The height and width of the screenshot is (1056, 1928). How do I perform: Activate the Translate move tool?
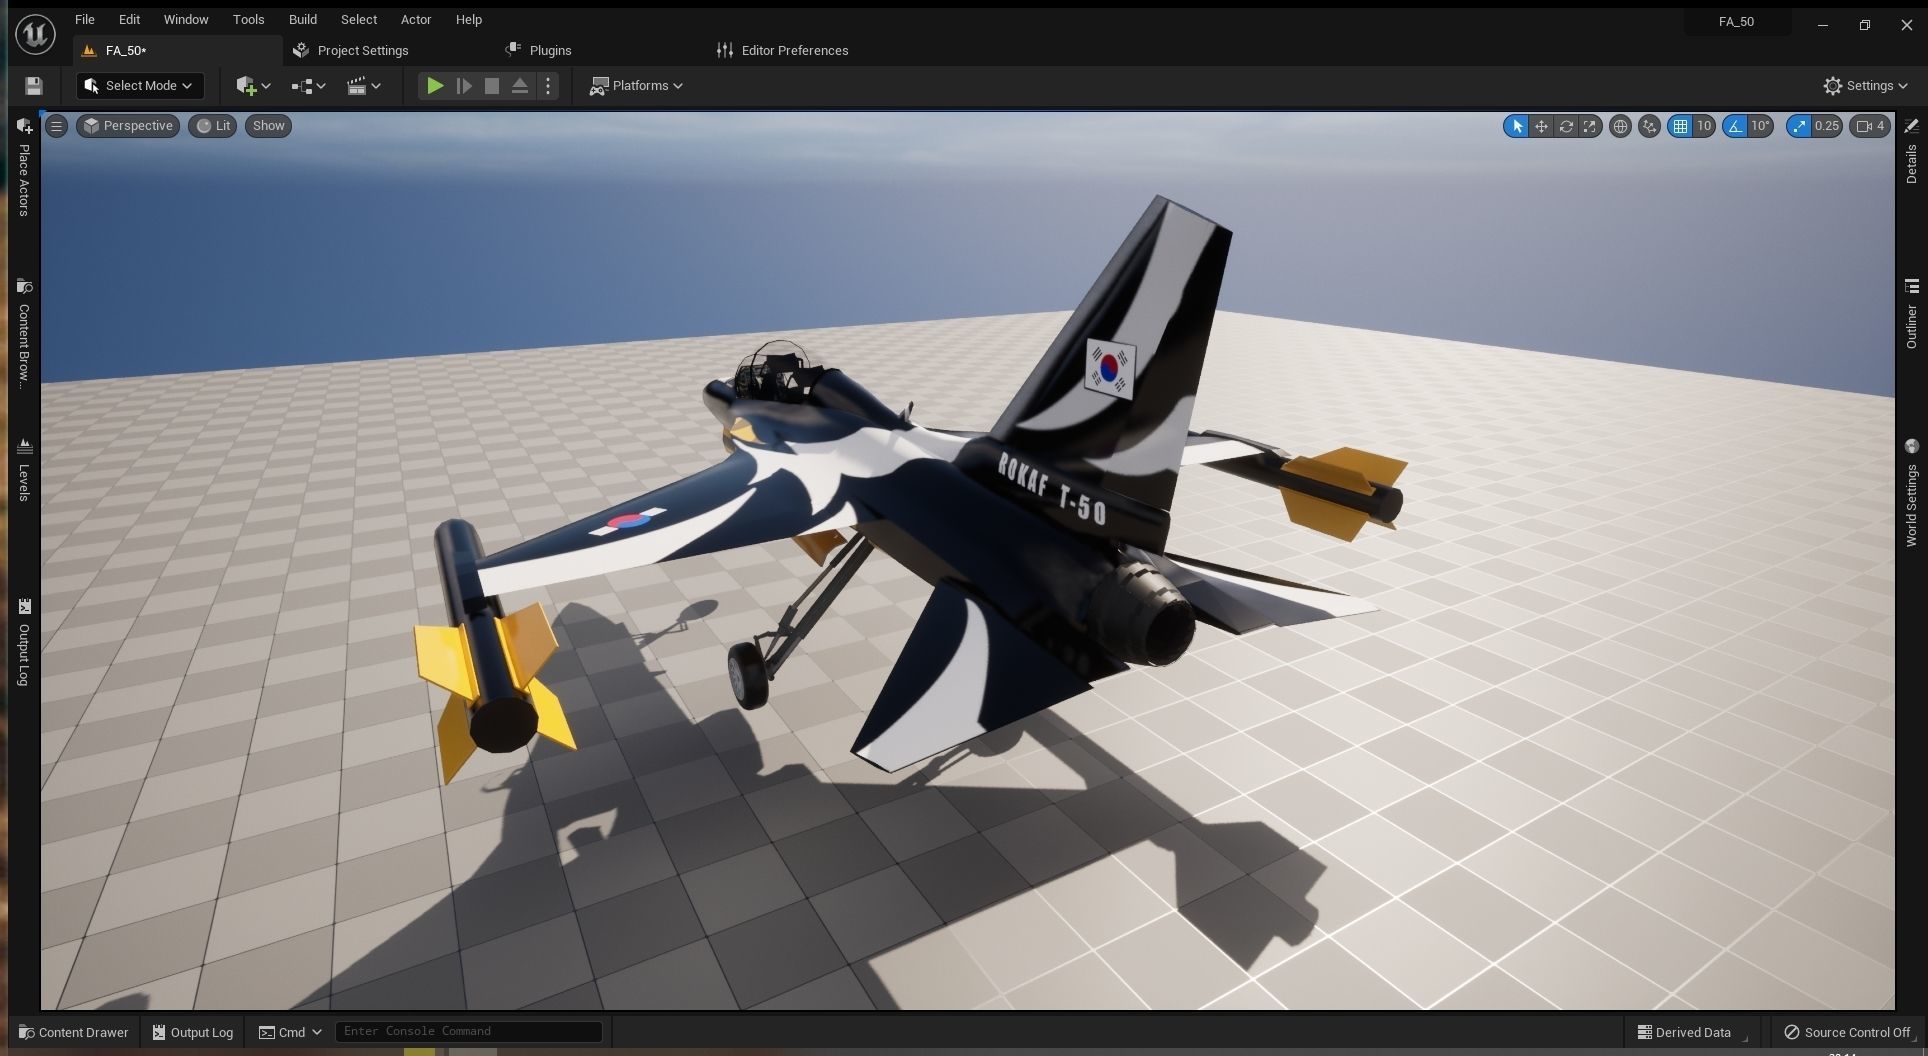click(1541, 126)
